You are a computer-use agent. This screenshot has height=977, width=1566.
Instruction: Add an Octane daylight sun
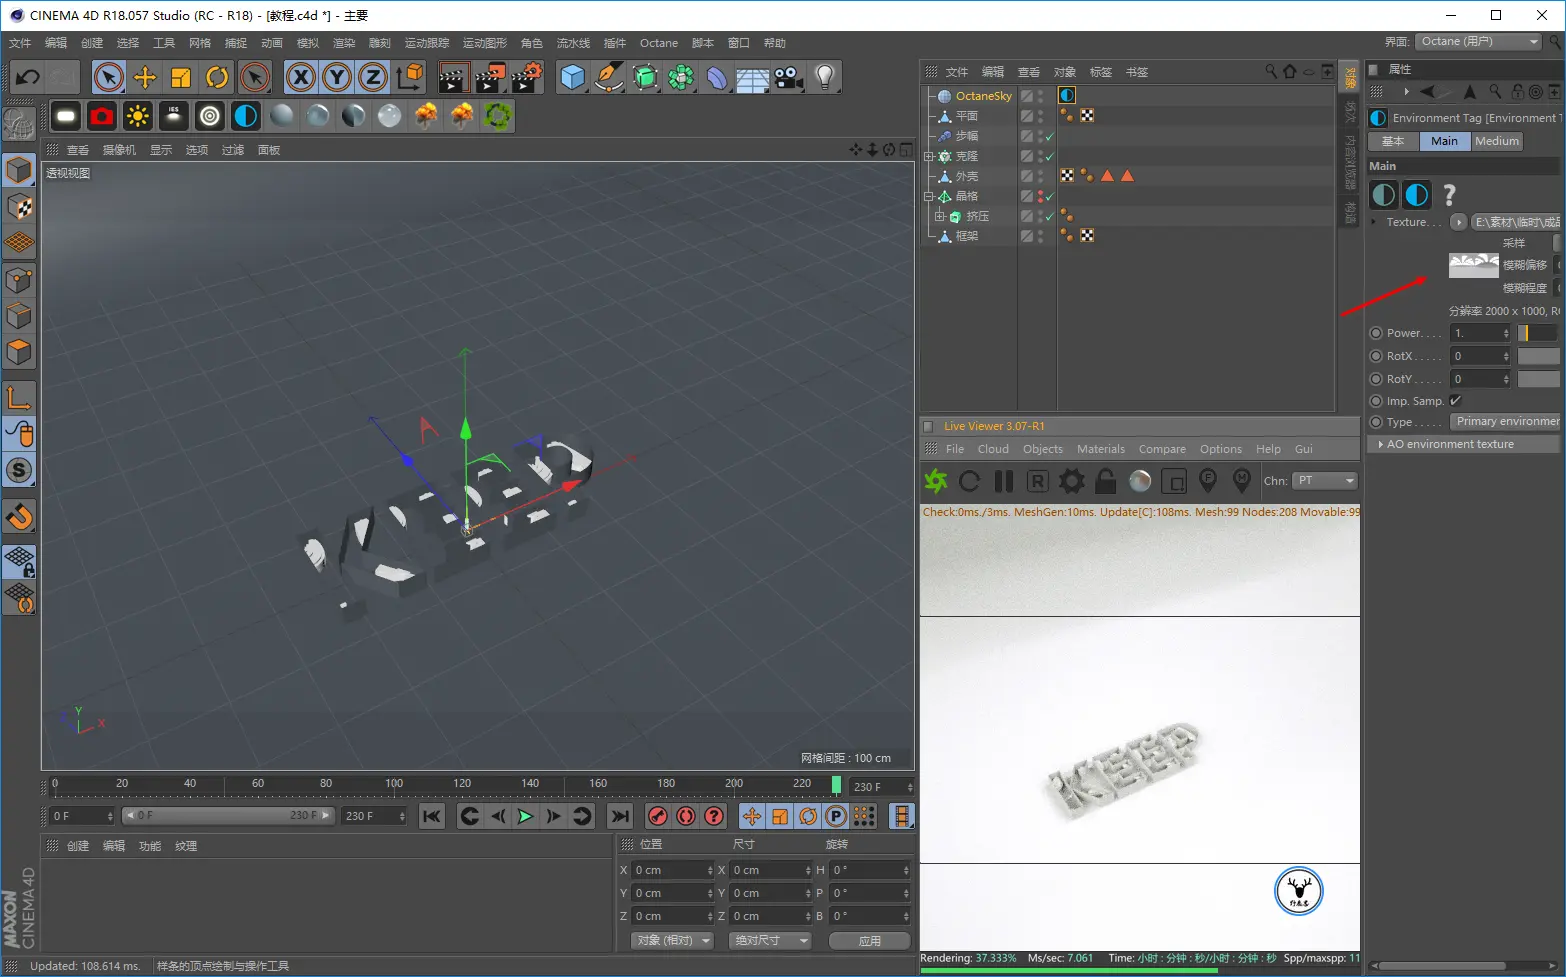click(137, 116)
